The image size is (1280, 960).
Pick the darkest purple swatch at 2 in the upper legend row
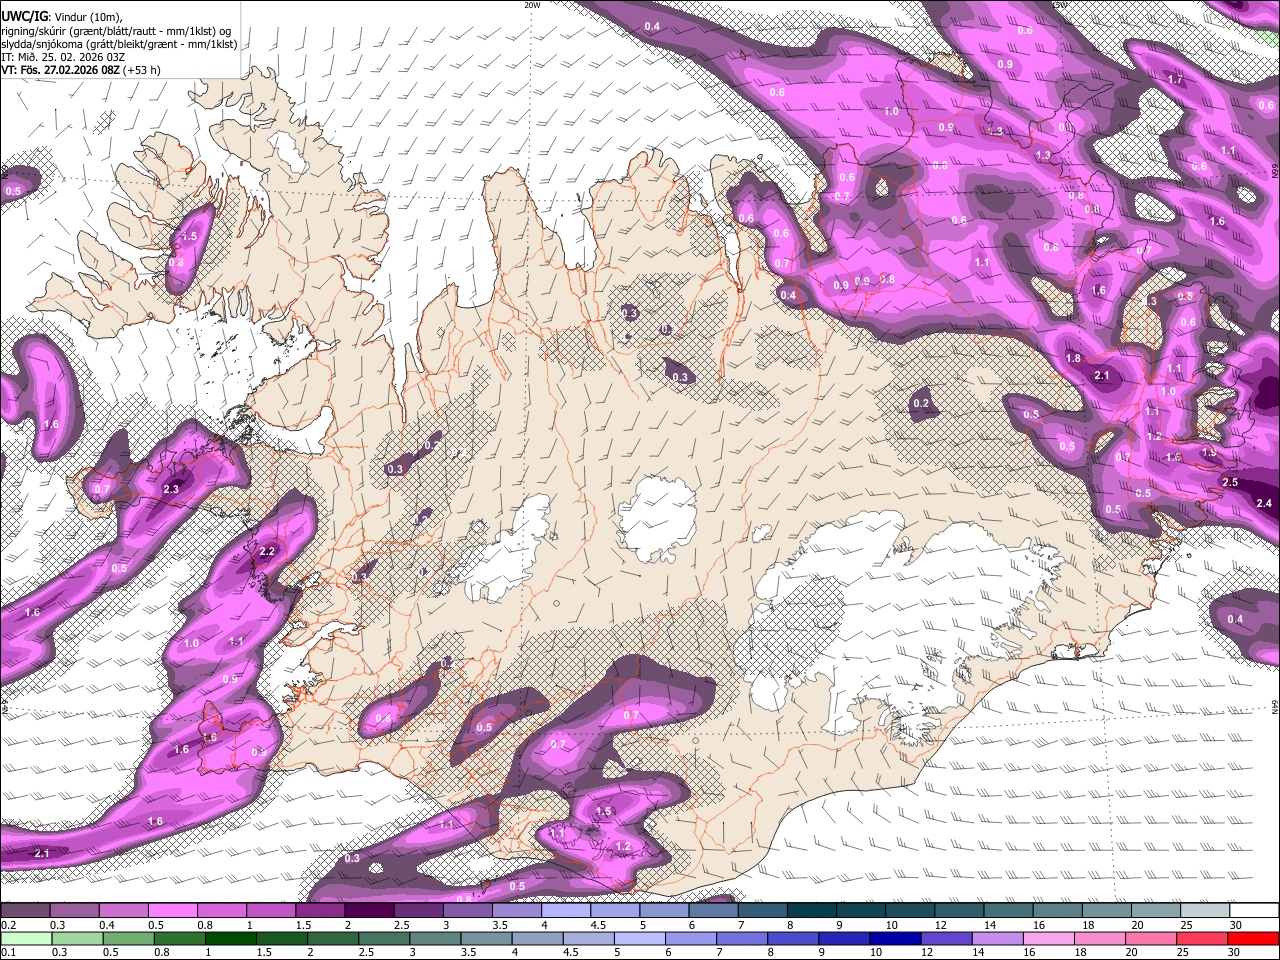coord(369,911)
